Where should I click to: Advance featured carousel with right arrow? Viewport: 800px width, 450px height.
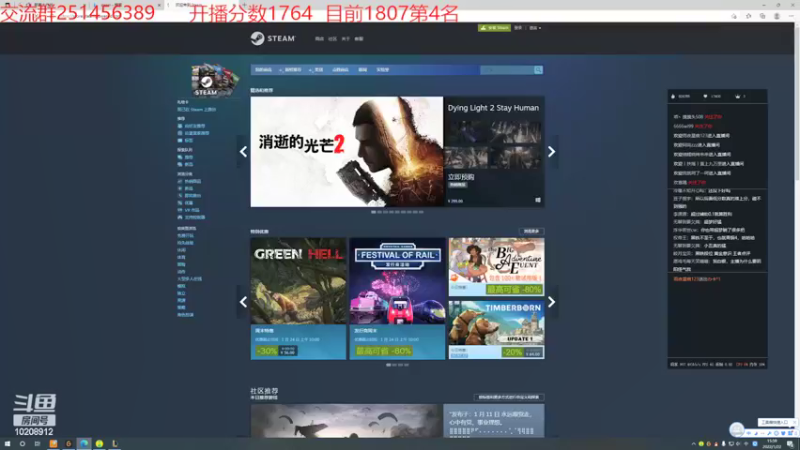click(552, 152)
